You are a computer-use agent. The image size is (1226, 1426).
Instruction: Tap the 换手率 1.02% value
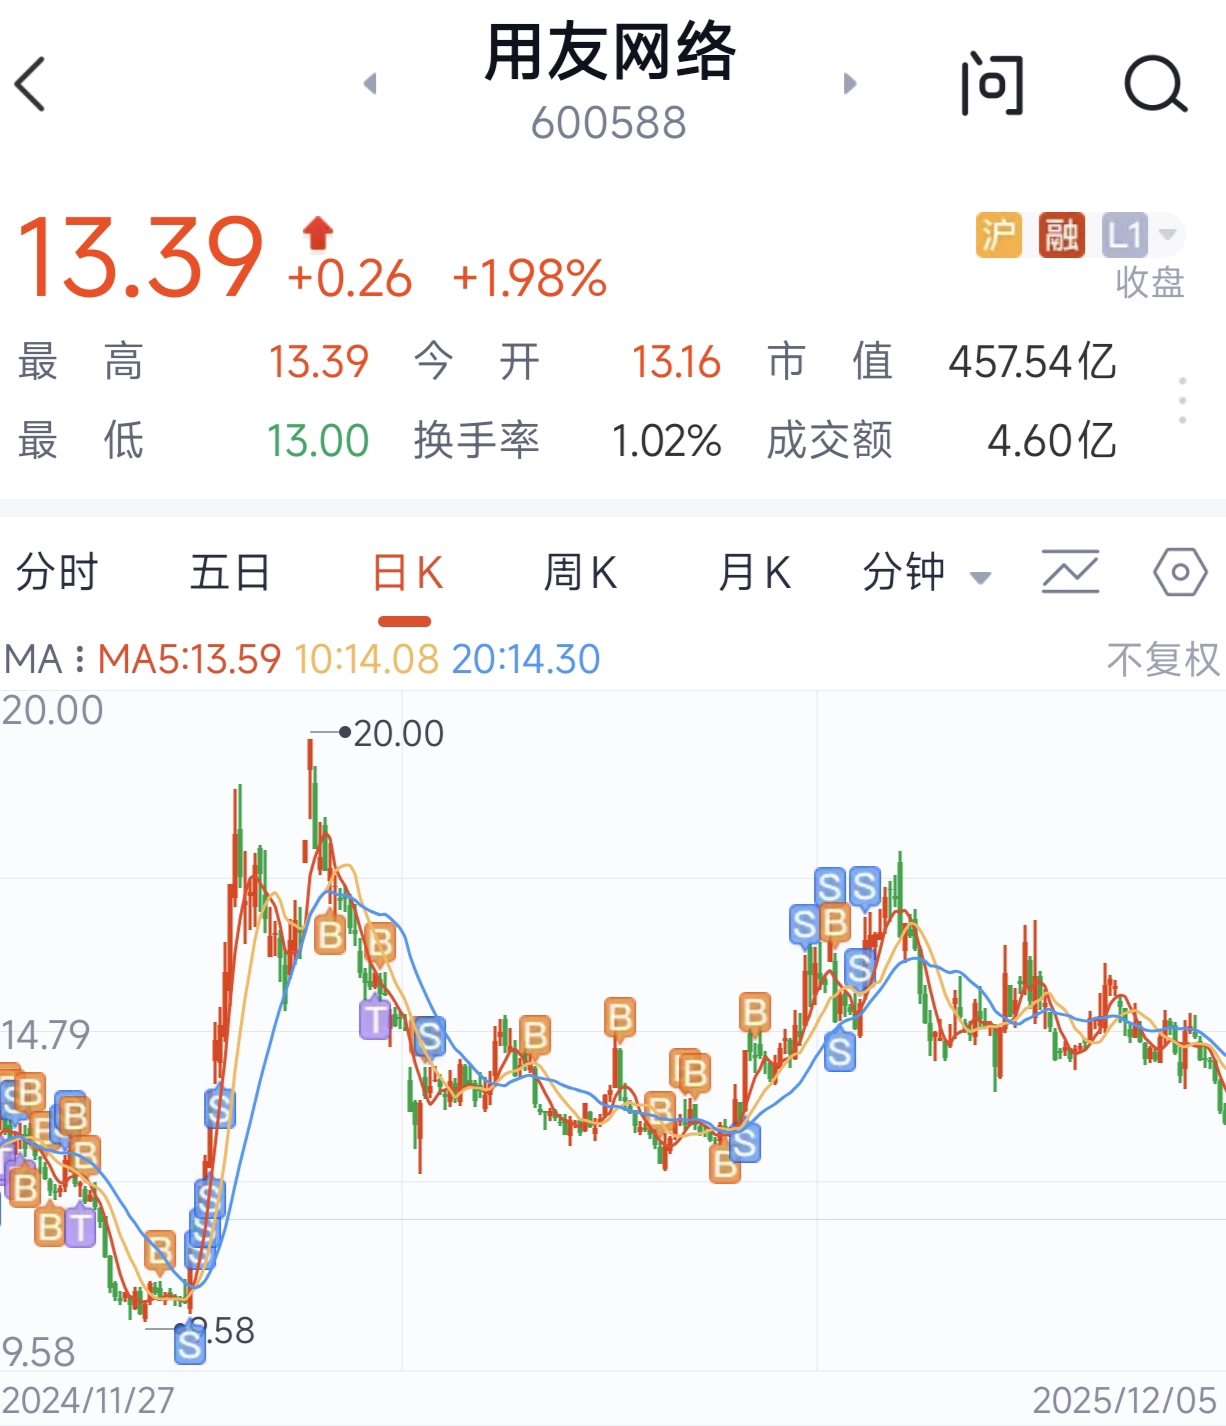click(666, 440)
